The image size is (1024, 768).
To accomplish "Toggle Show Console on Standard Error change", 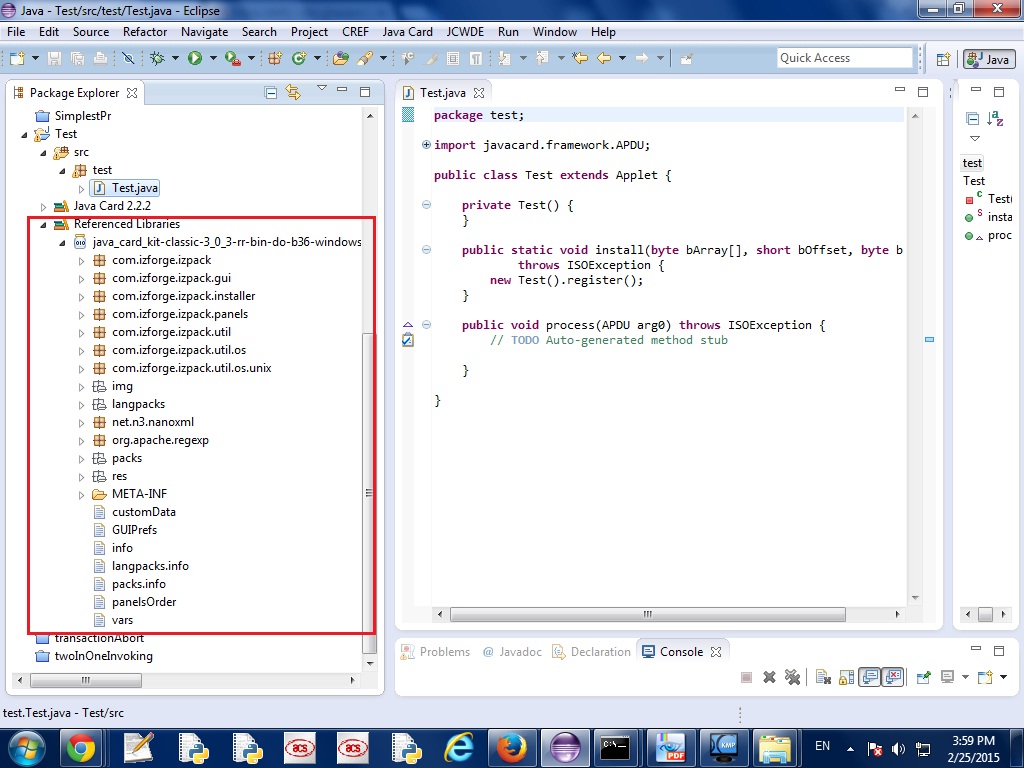I will point(893,677).
